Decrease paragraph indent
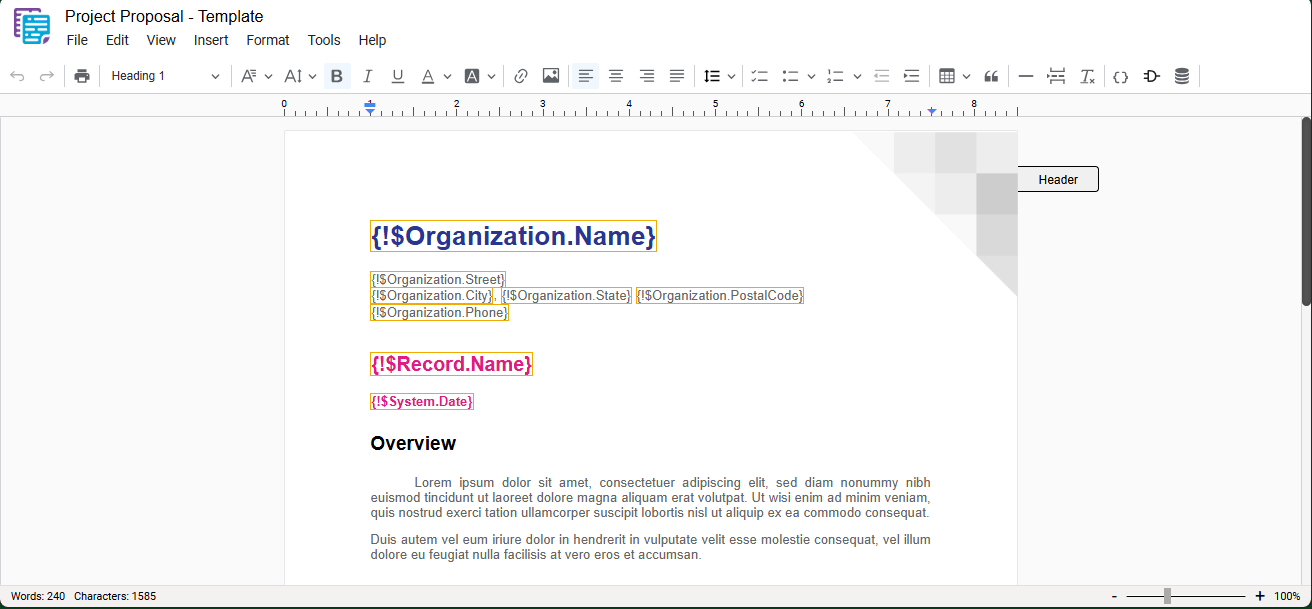Image resolution: width=1312 pixels, height=609 pixels. point(881,76)
